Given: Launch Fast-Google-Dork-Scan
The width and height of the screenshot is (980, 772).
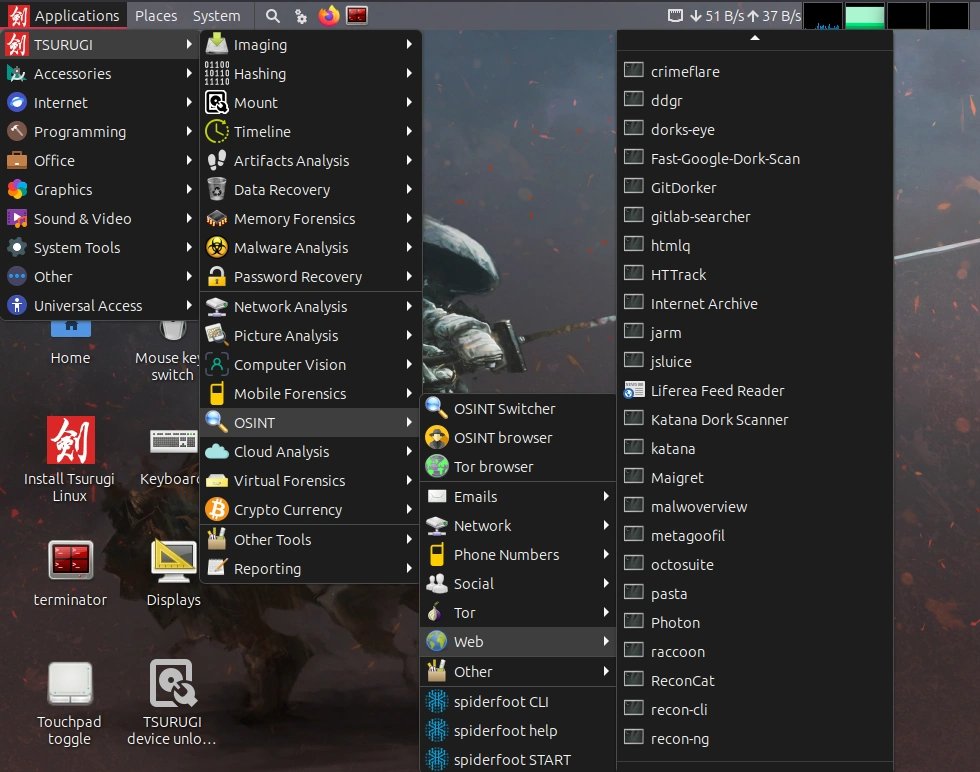Looking at the screenshot, I should (x=754, y=158).
